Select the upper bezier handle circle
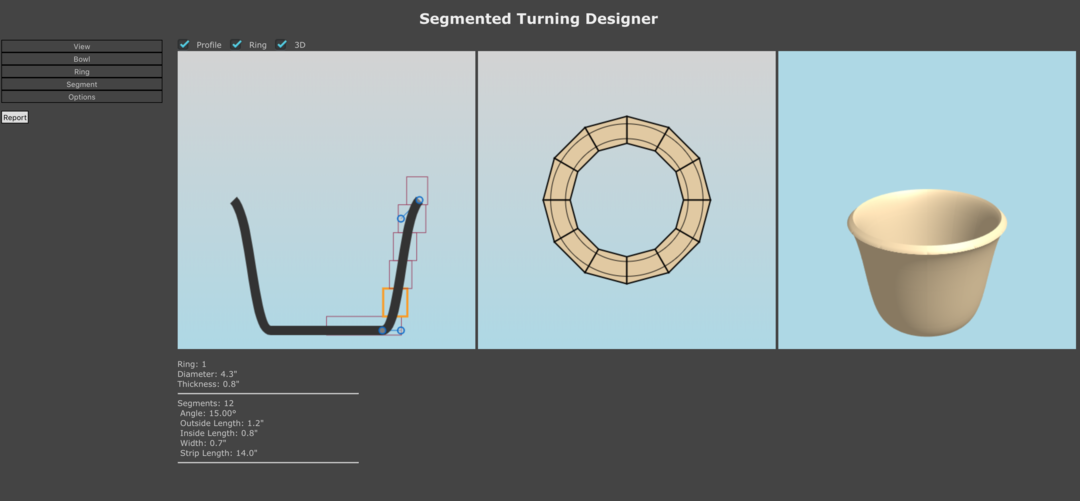This screenshot has width=1080, height=501. point(401,218)
